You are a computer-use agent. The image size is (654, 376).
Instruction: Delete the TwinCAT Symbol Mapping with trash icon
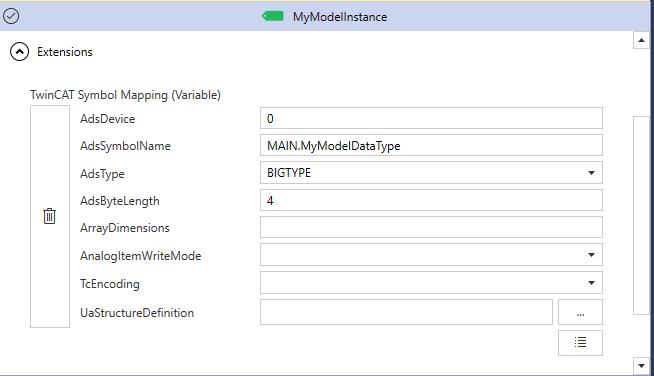50,216
